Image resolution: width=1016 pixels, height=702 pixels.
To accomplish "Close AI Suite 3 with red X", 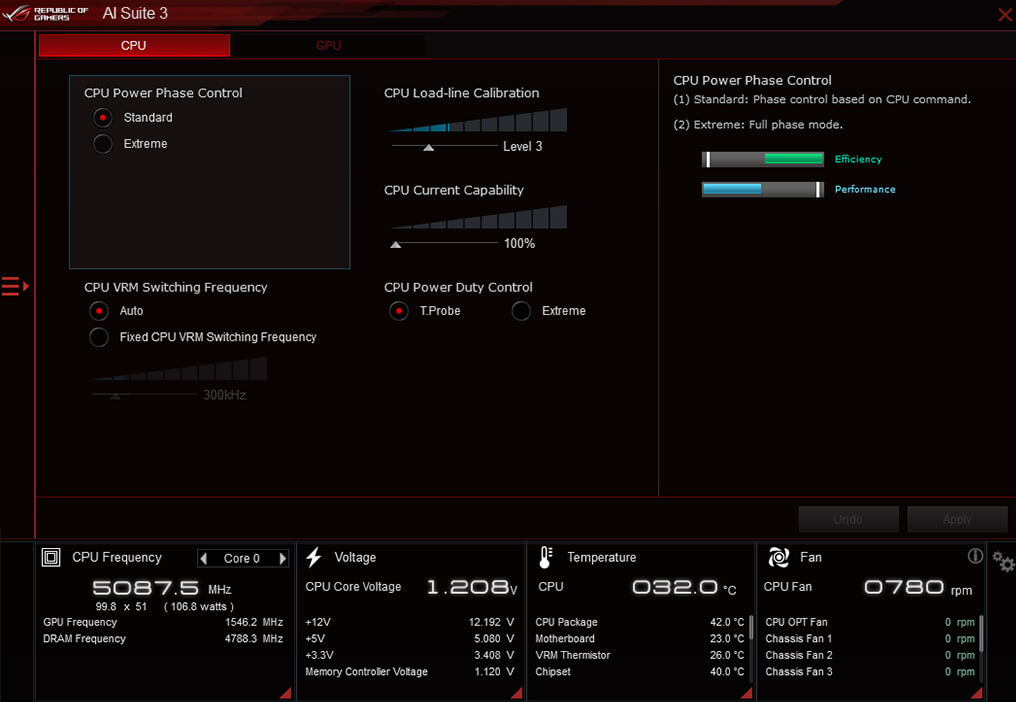I will (x=1005, y=15).
